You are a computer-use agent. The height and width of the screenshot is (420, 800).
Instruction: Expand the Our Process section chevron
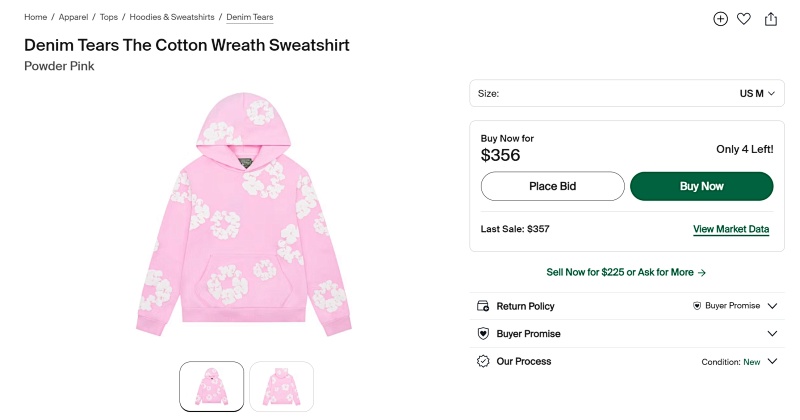pyautogui.click(x=772, y=361)
